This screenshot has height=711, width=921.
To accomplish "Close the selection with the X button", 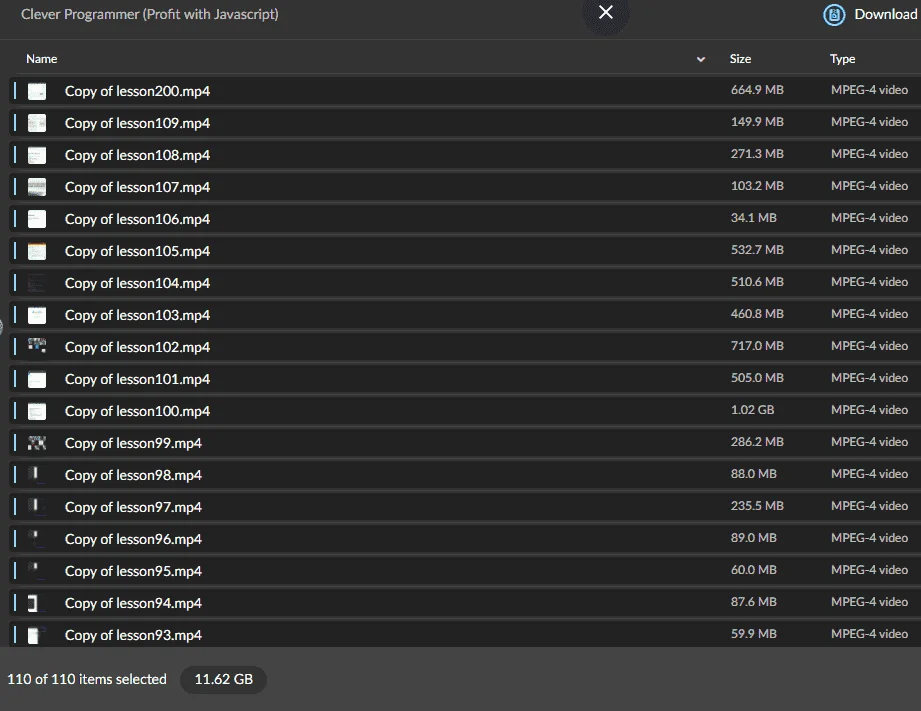I will [606, 12].
